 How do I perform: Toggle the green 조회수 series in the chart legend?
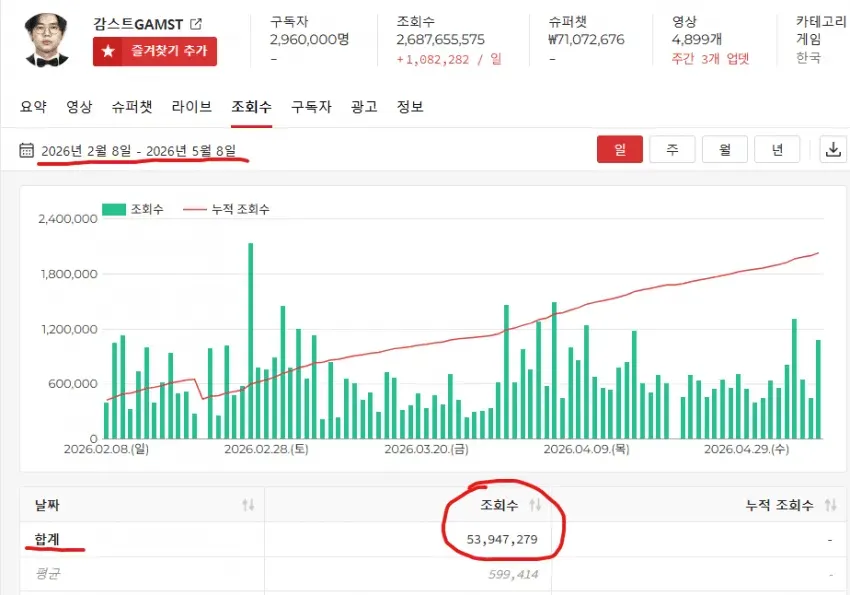[133, 209]
